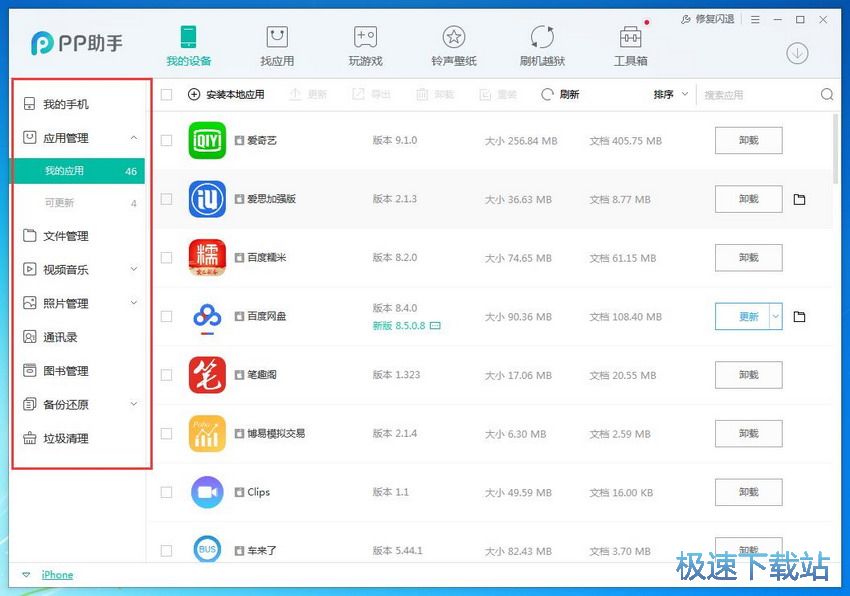Click the 修复闪退 repair crash link

[707, 20]
